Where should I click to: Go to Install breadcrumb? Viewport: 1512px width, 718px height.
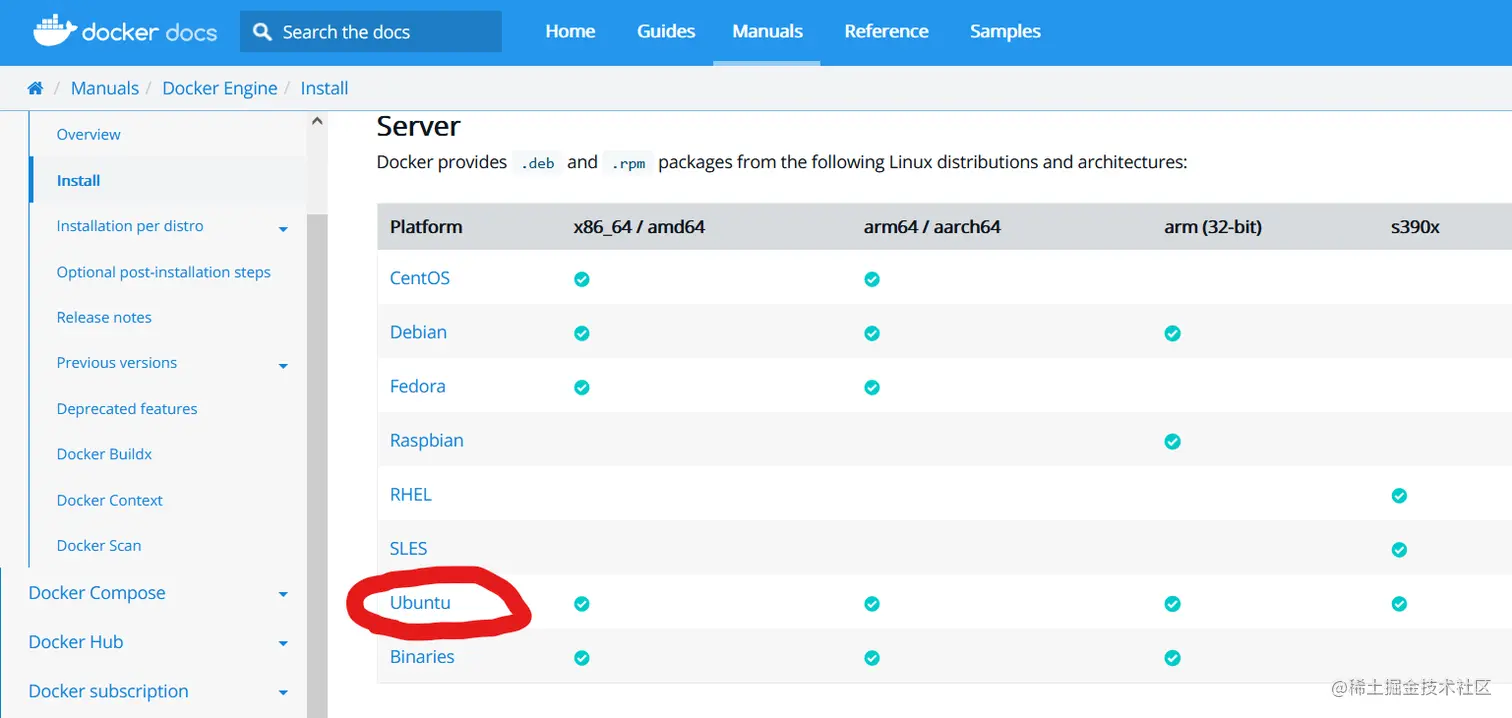click(x=324, y=88)
